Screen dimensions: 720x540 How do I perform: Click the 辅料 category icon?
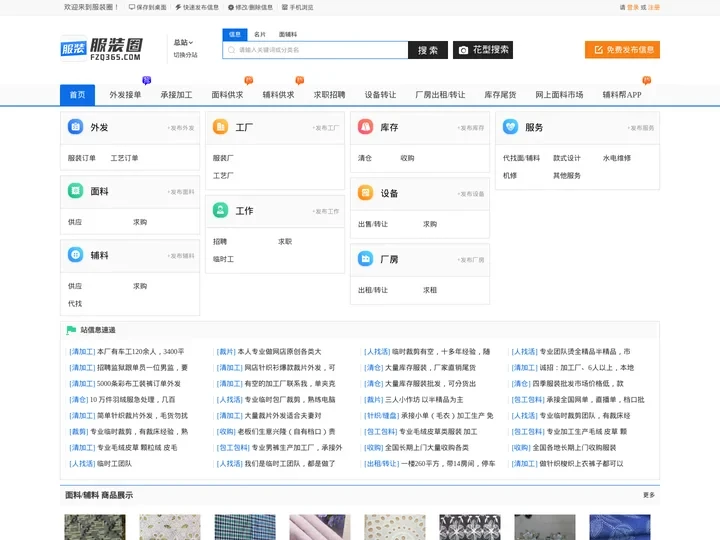[x=75, y=254]
